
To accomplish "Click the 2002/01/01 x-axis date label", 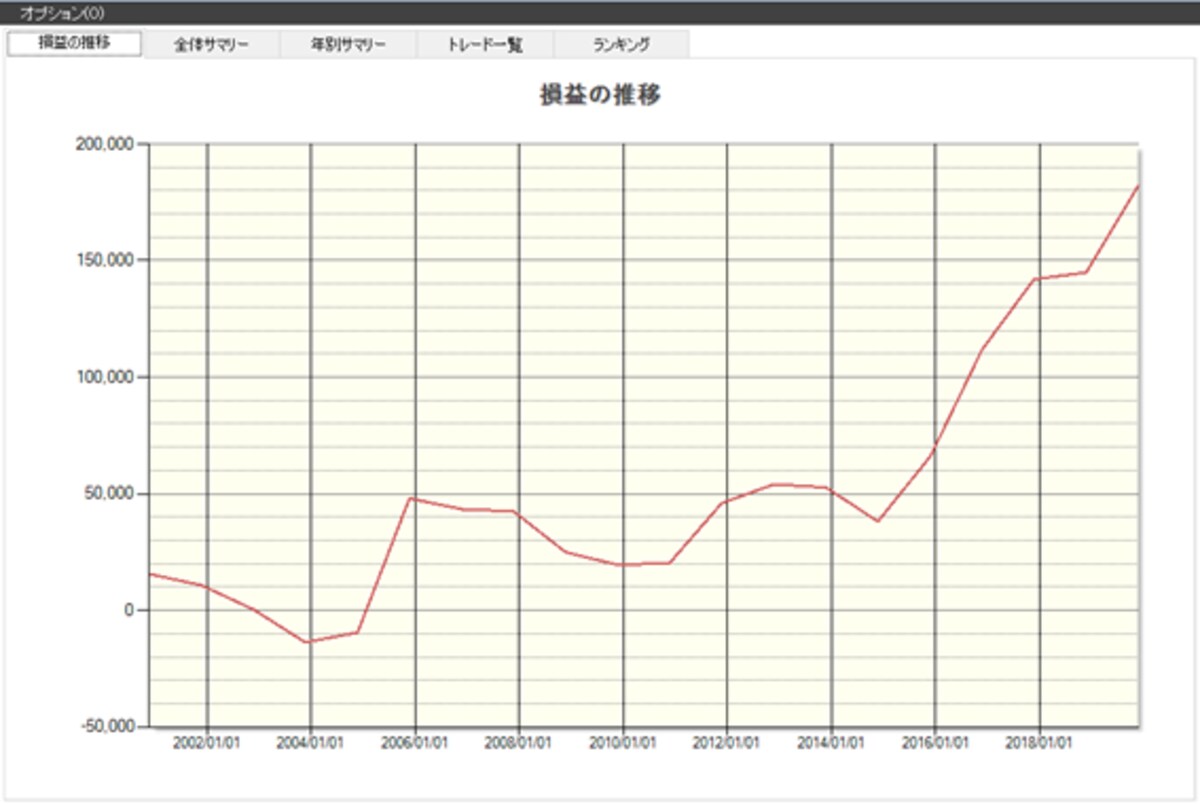I will [x=207, y=743].
